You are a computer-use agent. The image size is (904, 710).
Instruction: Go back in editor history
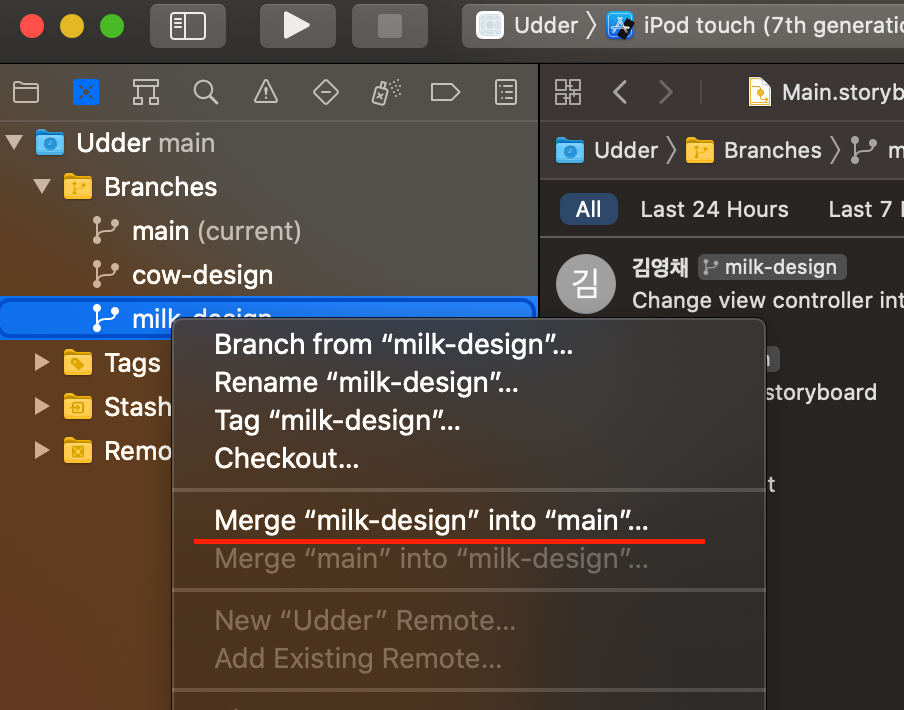620,92
